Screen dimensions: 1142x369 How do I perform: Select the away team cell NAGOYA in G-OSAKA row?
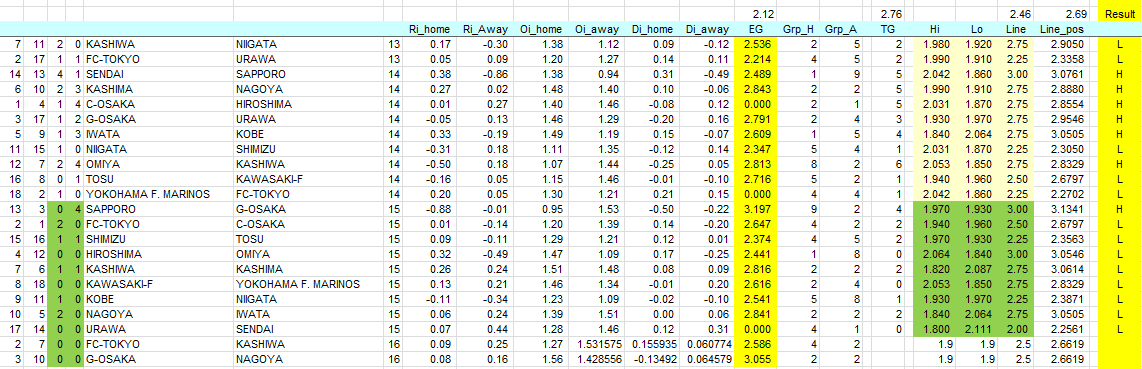point(310,360)
